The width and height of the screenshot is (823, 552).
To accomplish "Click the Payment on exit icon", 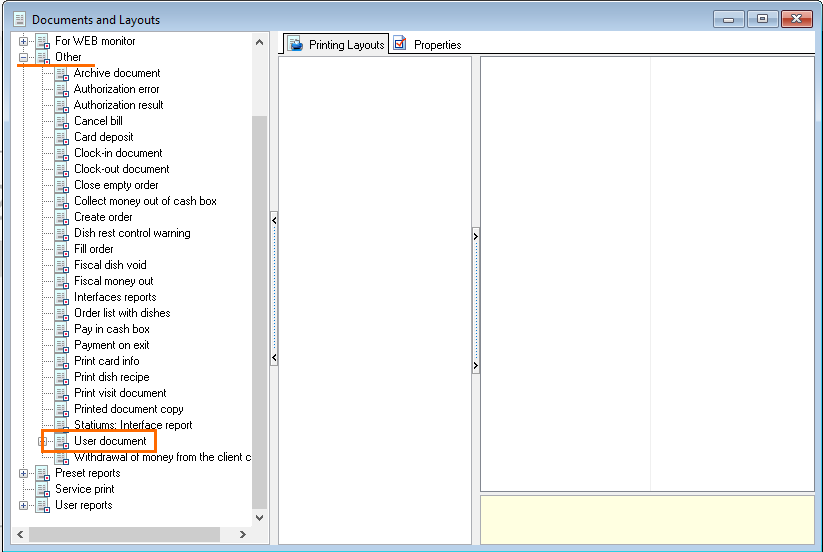I will 62,346.
